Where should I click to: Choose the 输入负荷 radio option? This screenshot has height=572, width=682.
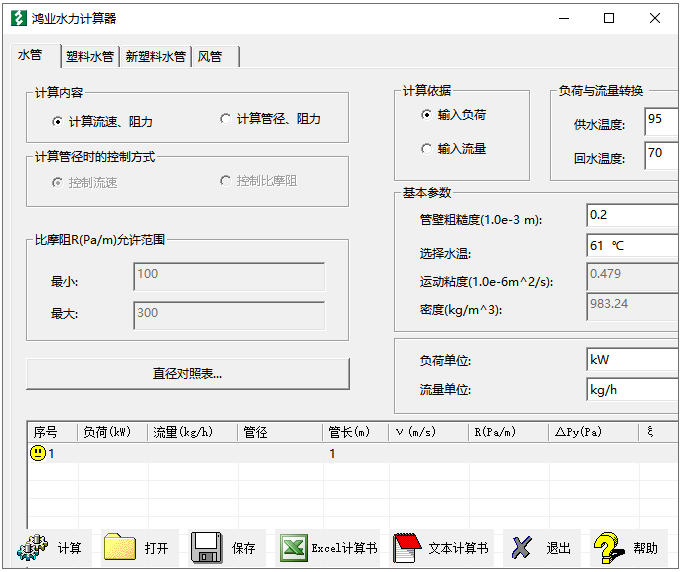[x=428, y=115]
